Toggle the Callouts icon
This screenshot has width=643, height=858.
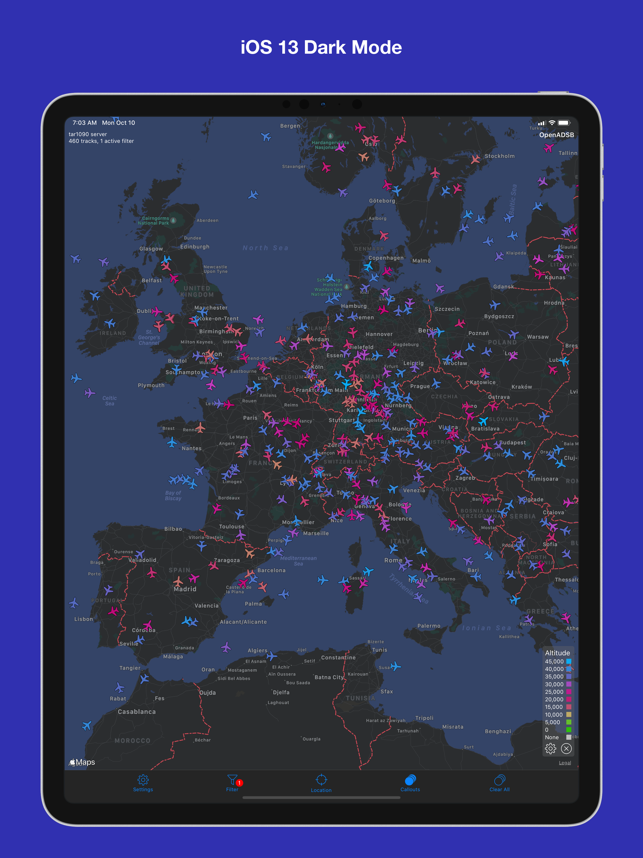(x=410, y=782)
